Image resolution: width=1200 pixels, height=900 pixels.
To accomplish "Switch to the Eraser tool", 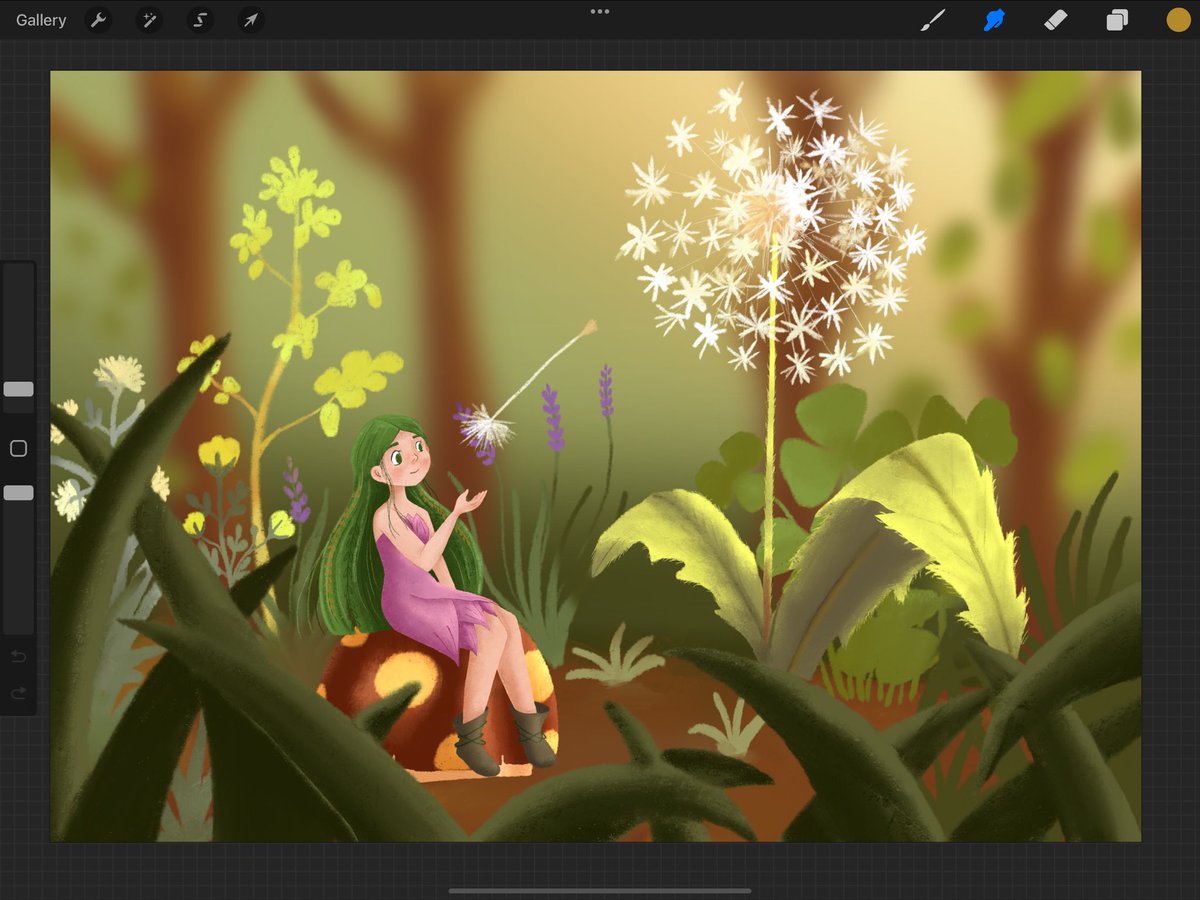I will [x=1055, y=20].
